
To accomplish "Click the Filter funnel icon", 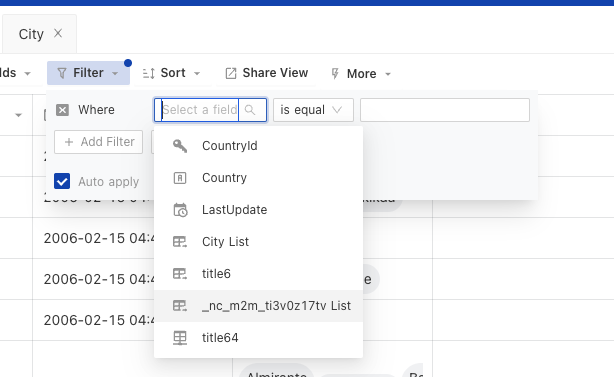I will click(61, 73).
